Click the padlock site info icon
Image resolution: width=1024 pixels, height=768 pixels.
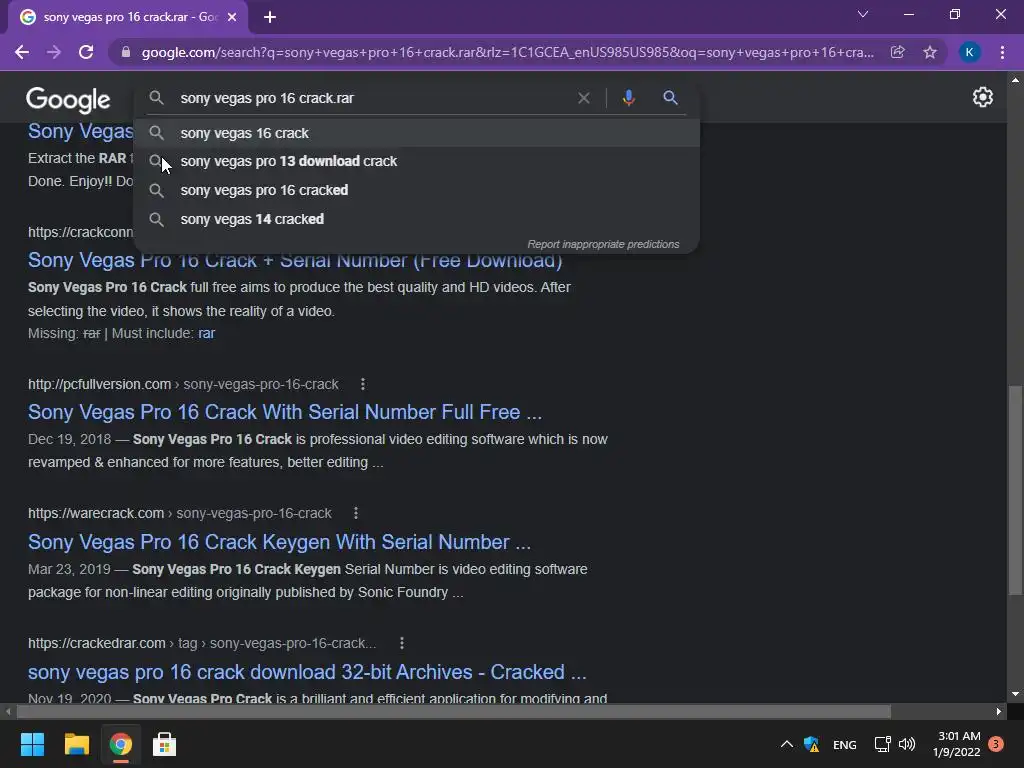[x=126, y=52]
